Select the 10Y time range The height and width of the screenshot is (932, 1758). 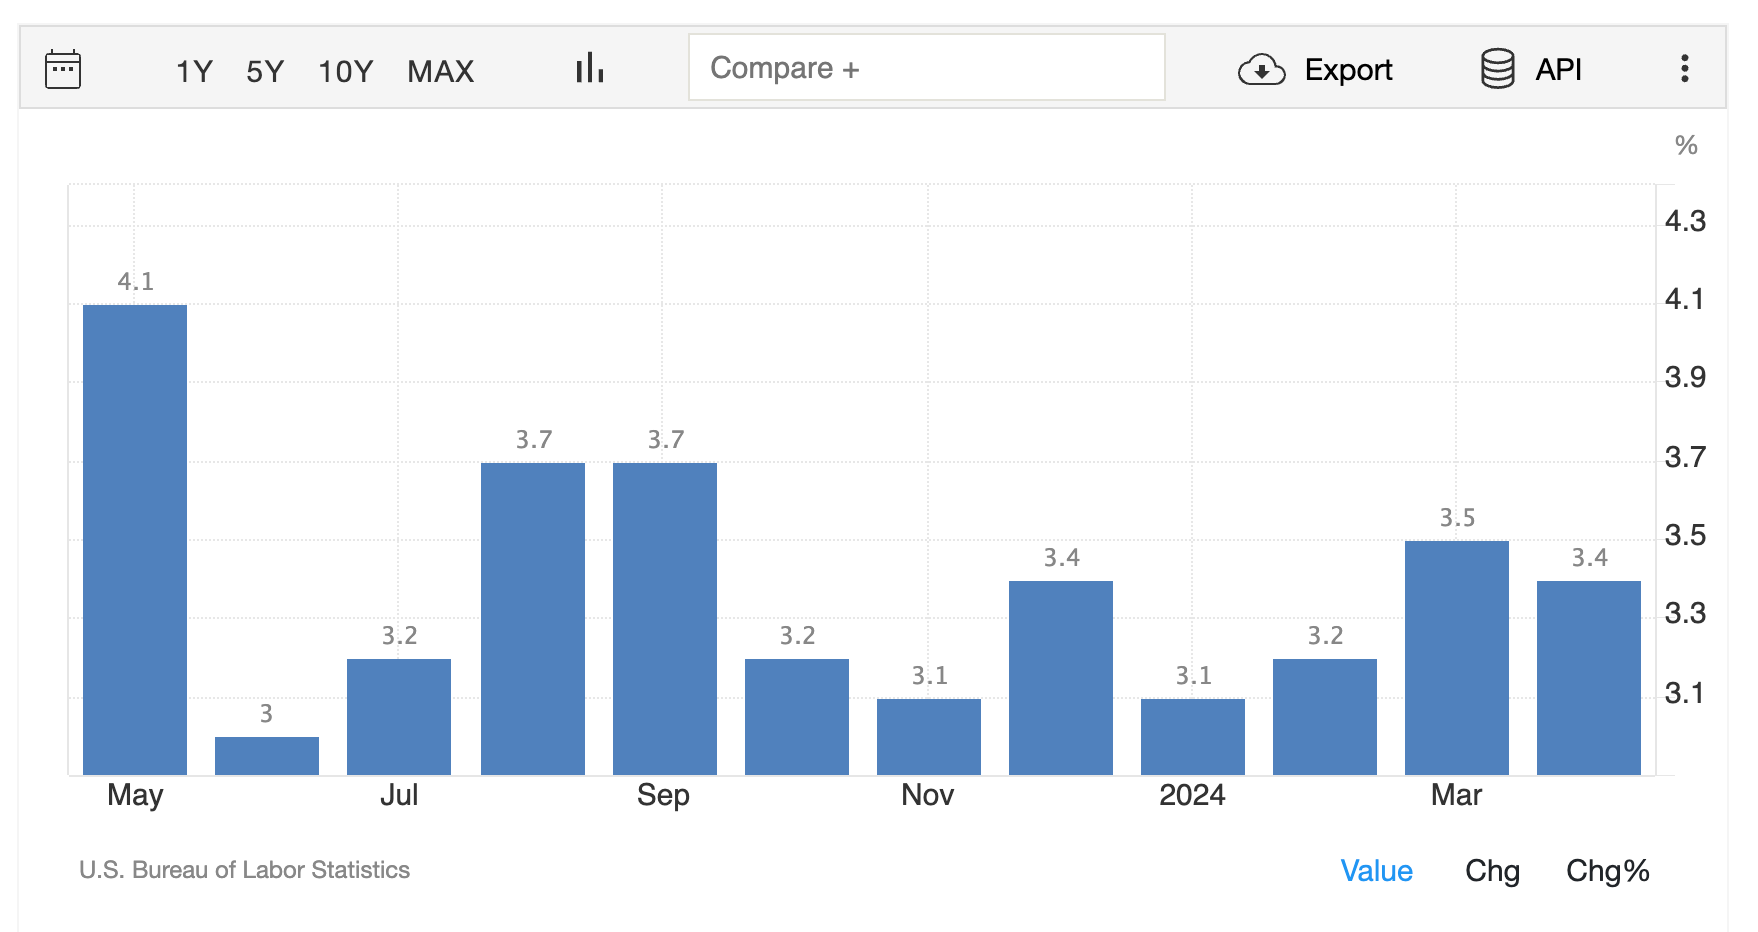point(345,70)
